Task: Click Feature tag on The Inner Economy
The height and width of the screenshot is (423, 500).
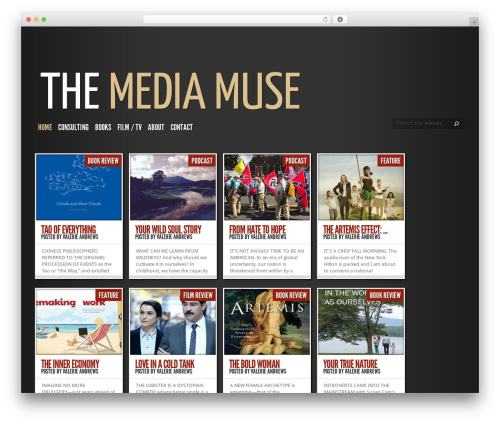Action: (109, 295)
